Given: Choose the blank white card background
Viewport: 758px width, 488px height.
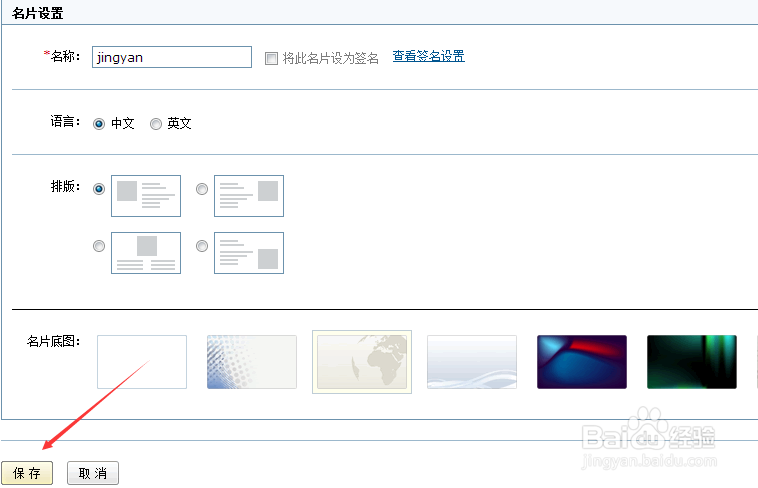Looking at the screenshot, I should [x=142, y=362].
